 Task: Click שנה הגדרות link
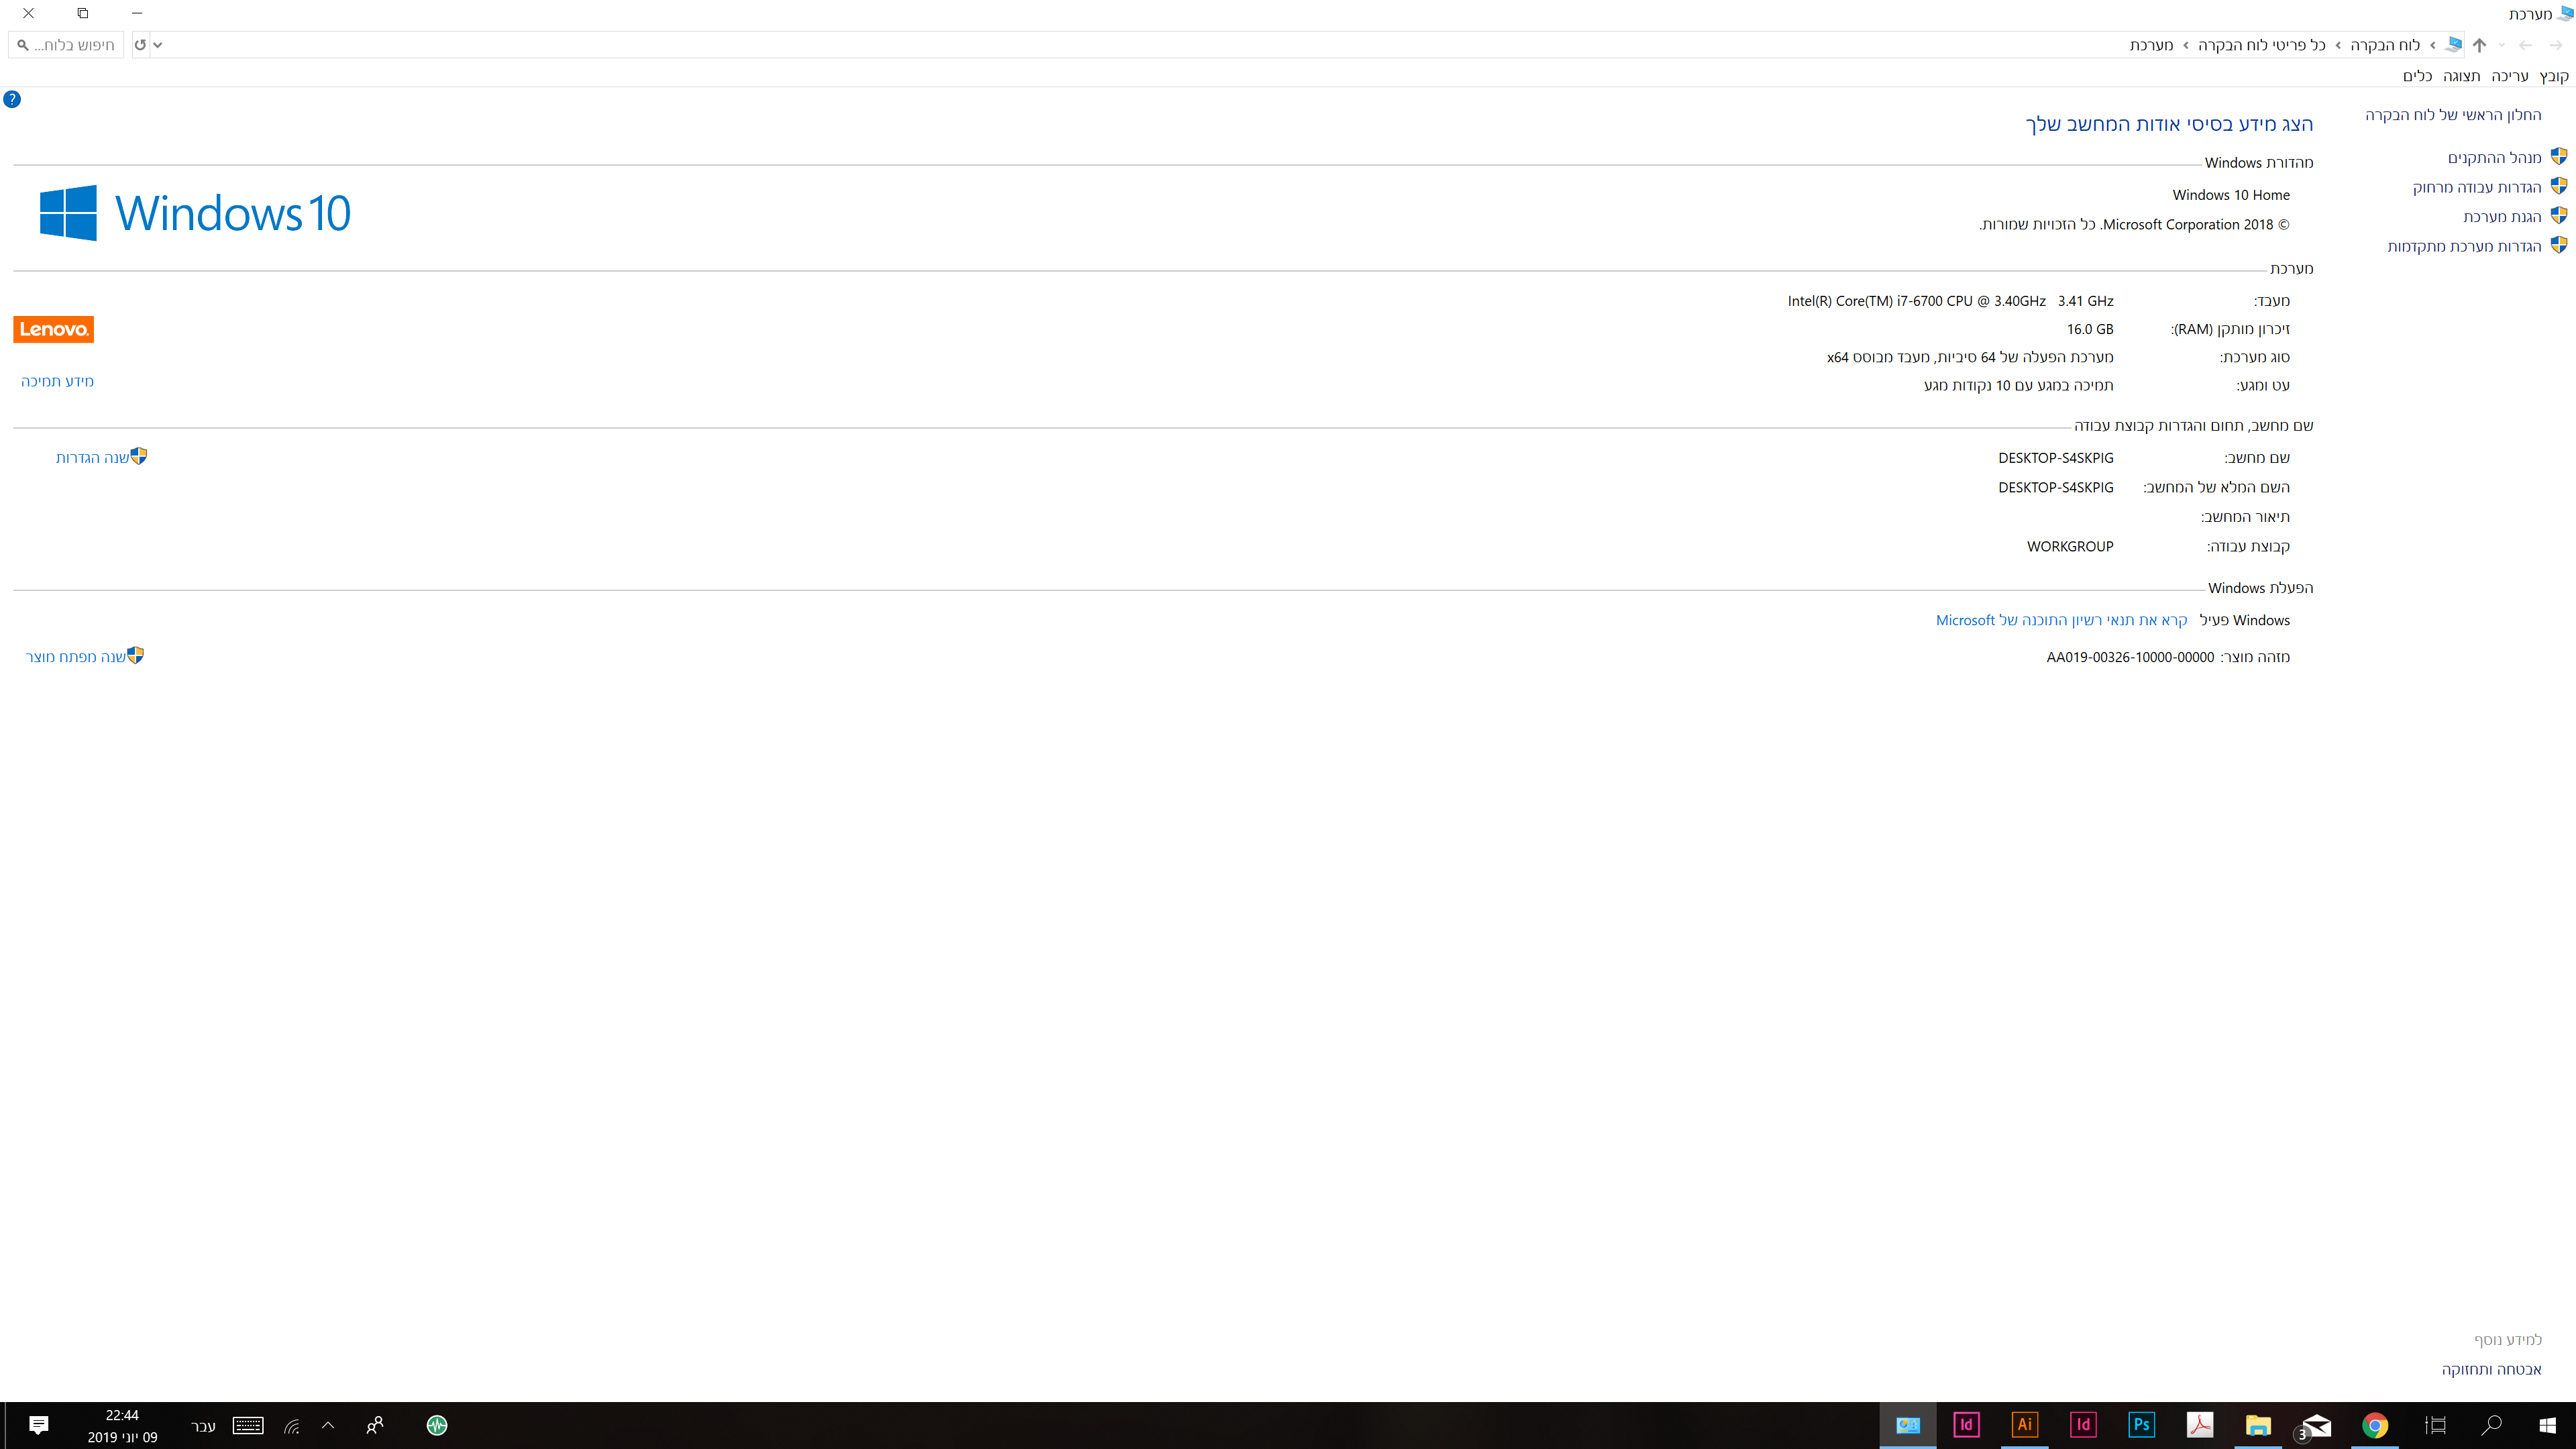point(92,457)
